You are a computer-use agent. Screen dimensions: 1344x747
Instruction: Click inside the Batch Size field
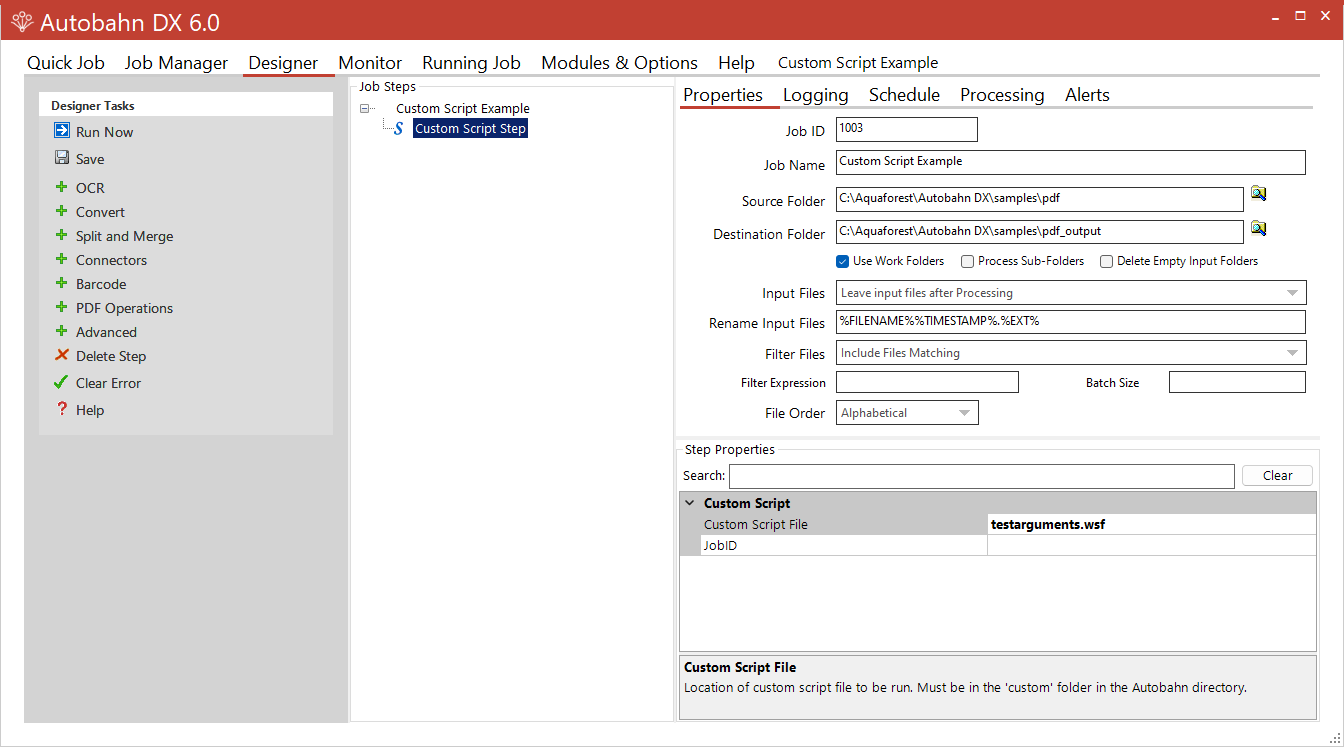1236,381
